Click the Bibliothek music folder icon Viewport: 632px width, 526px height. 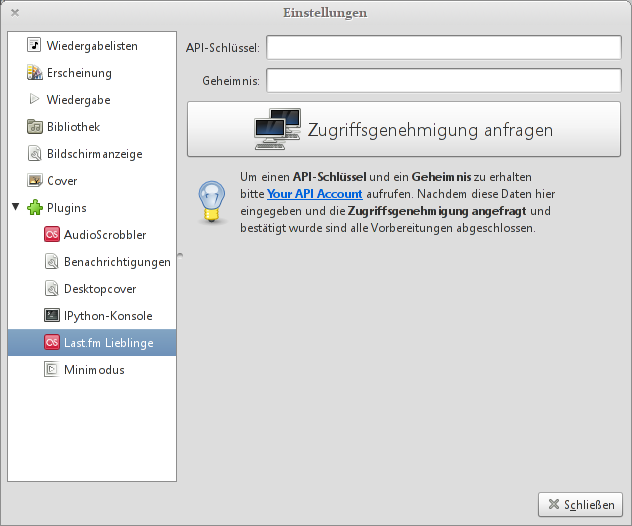(x=35, y=127)
